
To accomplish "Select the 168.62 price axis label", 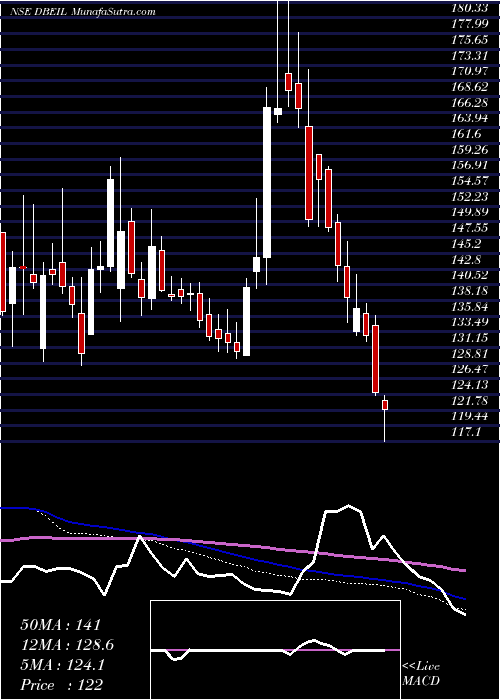I will (x=471, y=87).
